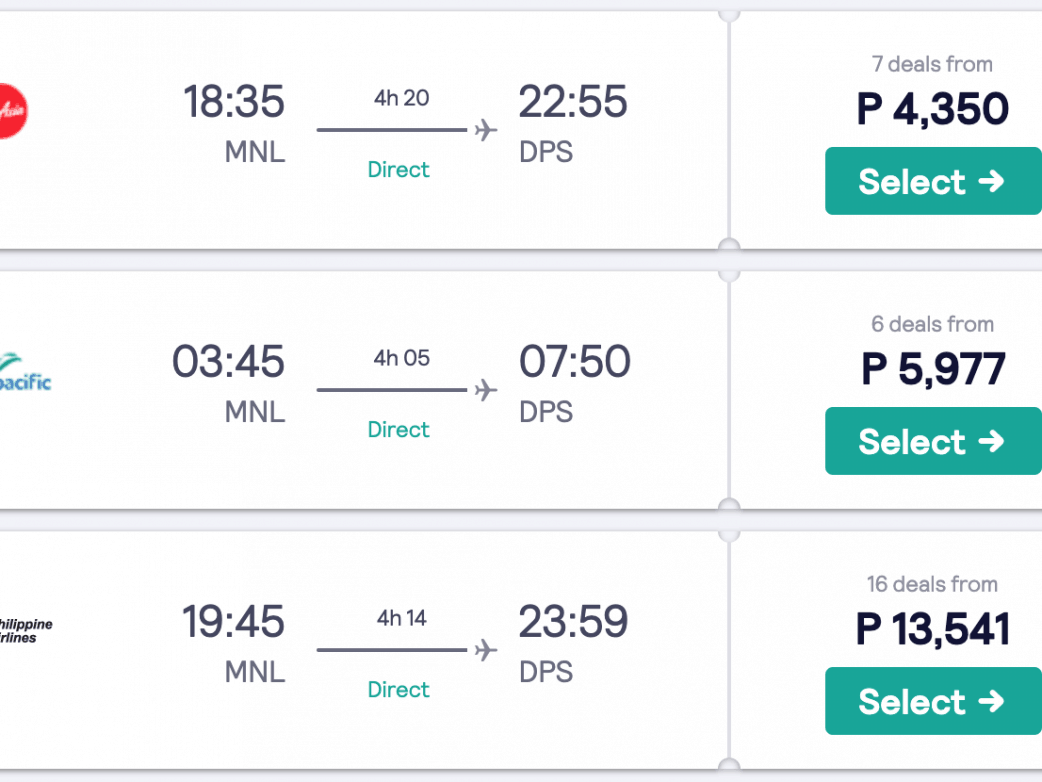Open the "6 deals from" label
Screen dimensions: 1042x782
(932, 324)
